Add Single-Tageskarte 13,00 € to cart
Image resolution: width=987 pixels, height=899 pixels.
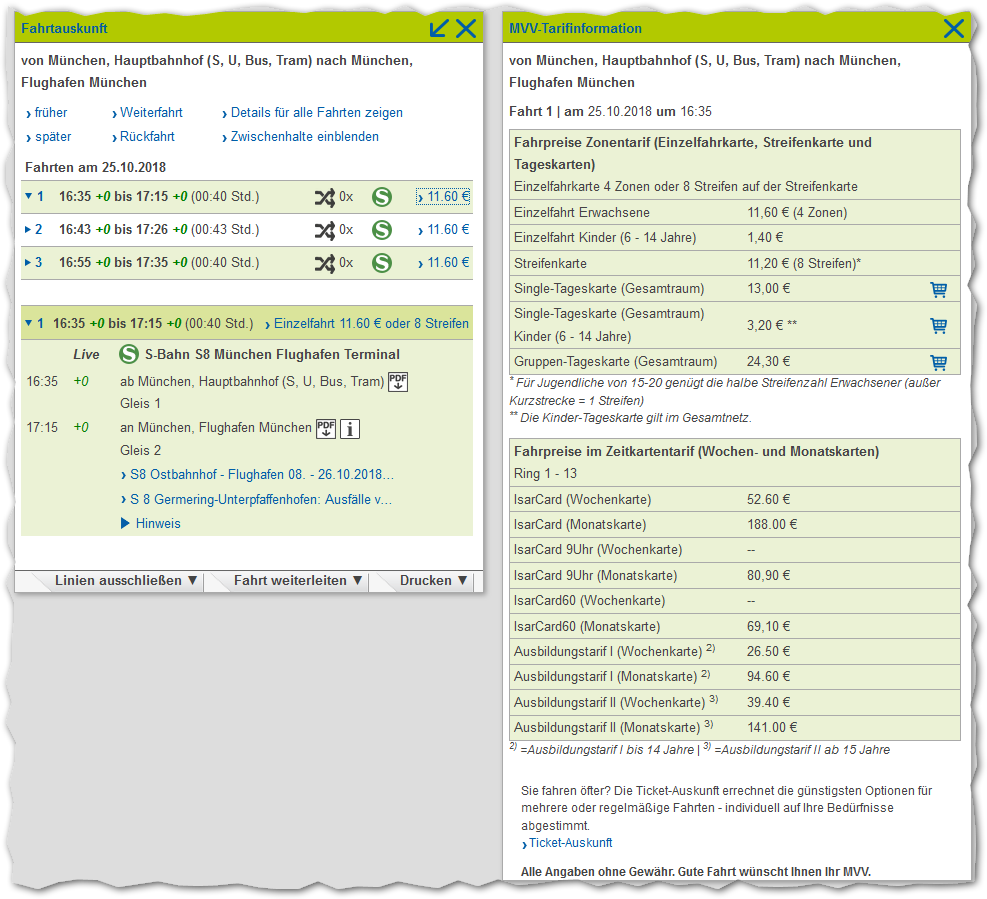(x=939, y=289)
